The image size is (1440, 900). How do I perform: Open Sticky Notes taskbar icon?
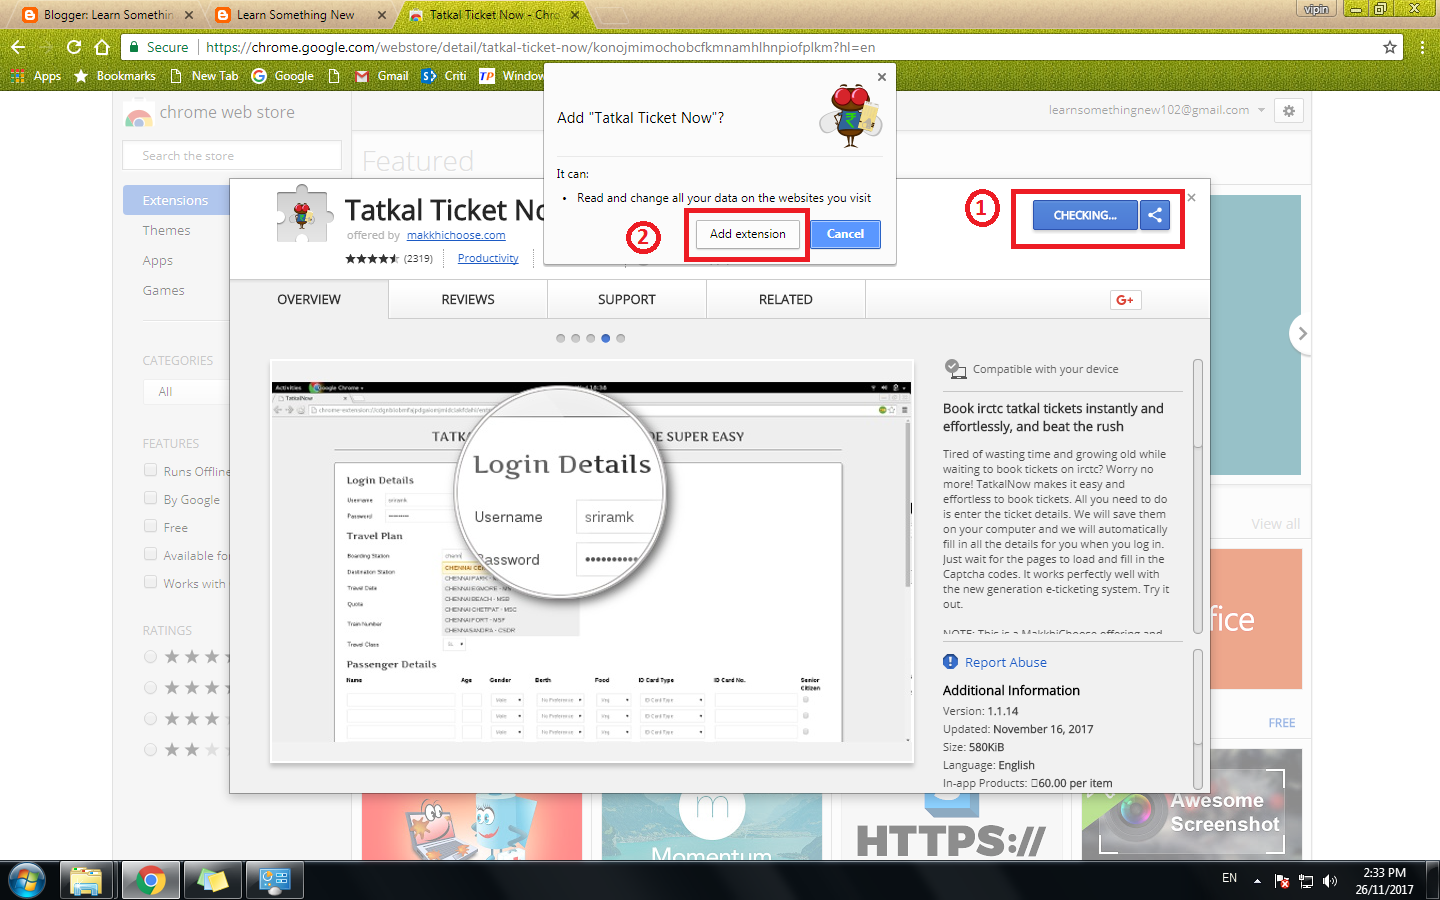[x=212, y=881]
